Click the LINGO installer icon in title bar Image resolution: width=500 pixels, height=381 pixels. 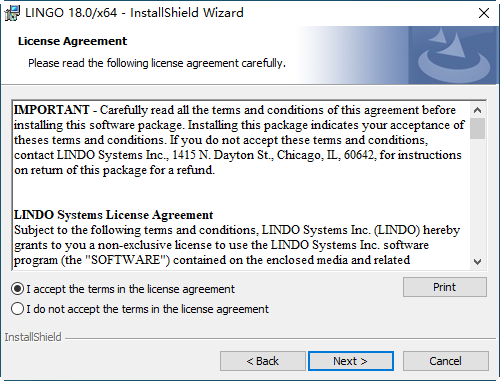click(12, 13)
